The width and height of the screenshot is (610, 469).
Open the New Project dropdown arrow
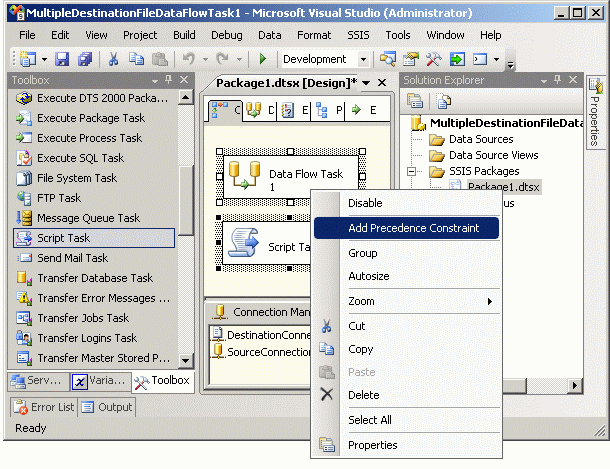click(x=44, y=60)
